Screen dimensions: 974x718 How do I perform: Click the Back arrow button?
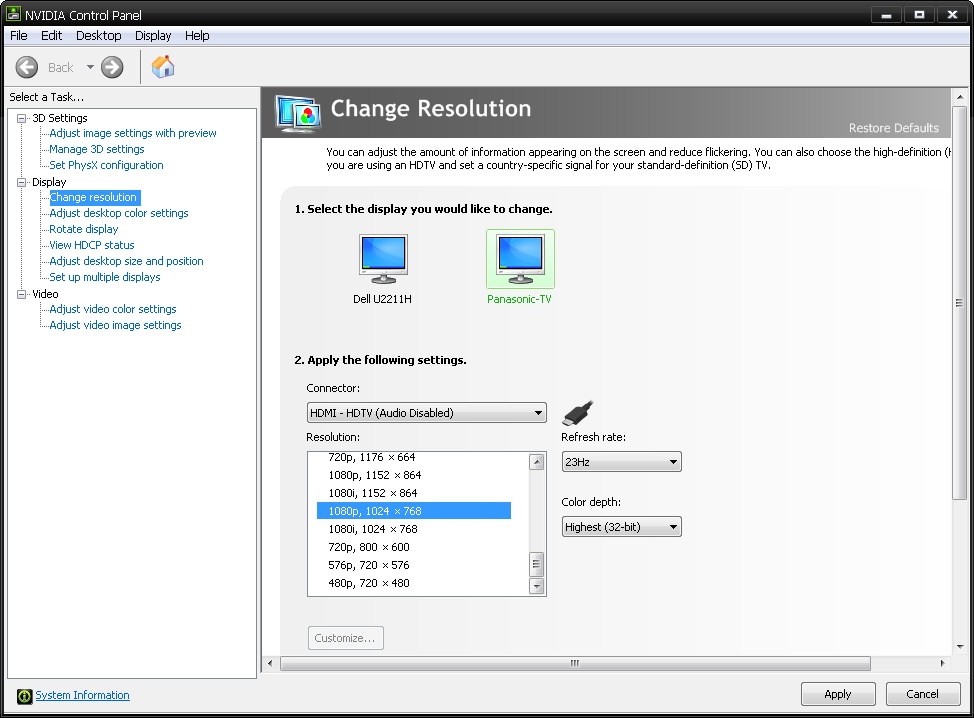[27, 67]
